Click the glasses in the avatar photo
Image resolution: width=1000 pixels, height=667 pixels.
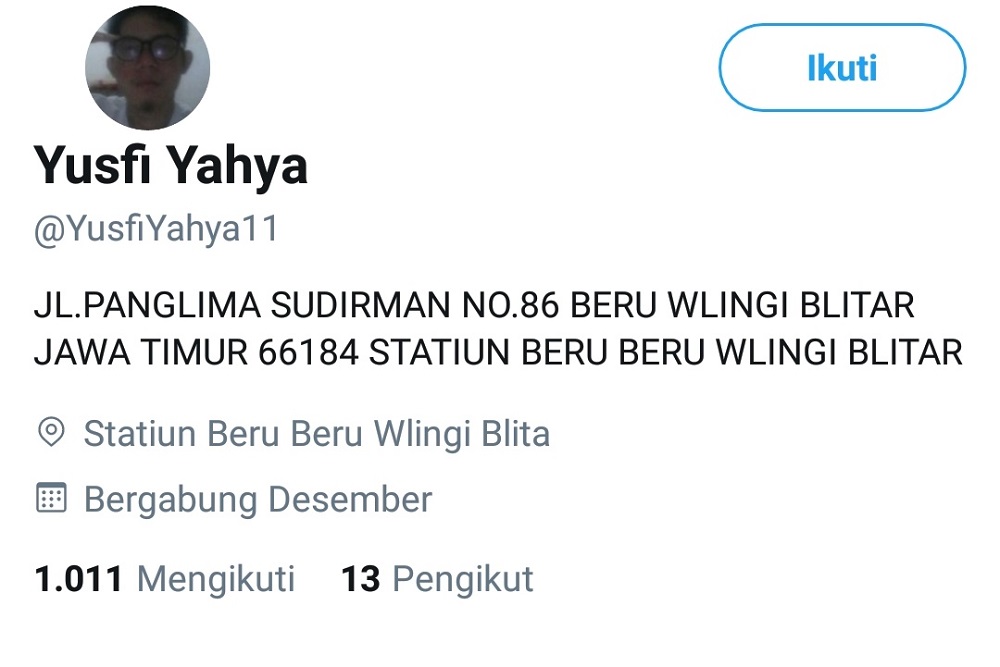tap(148, 50)
